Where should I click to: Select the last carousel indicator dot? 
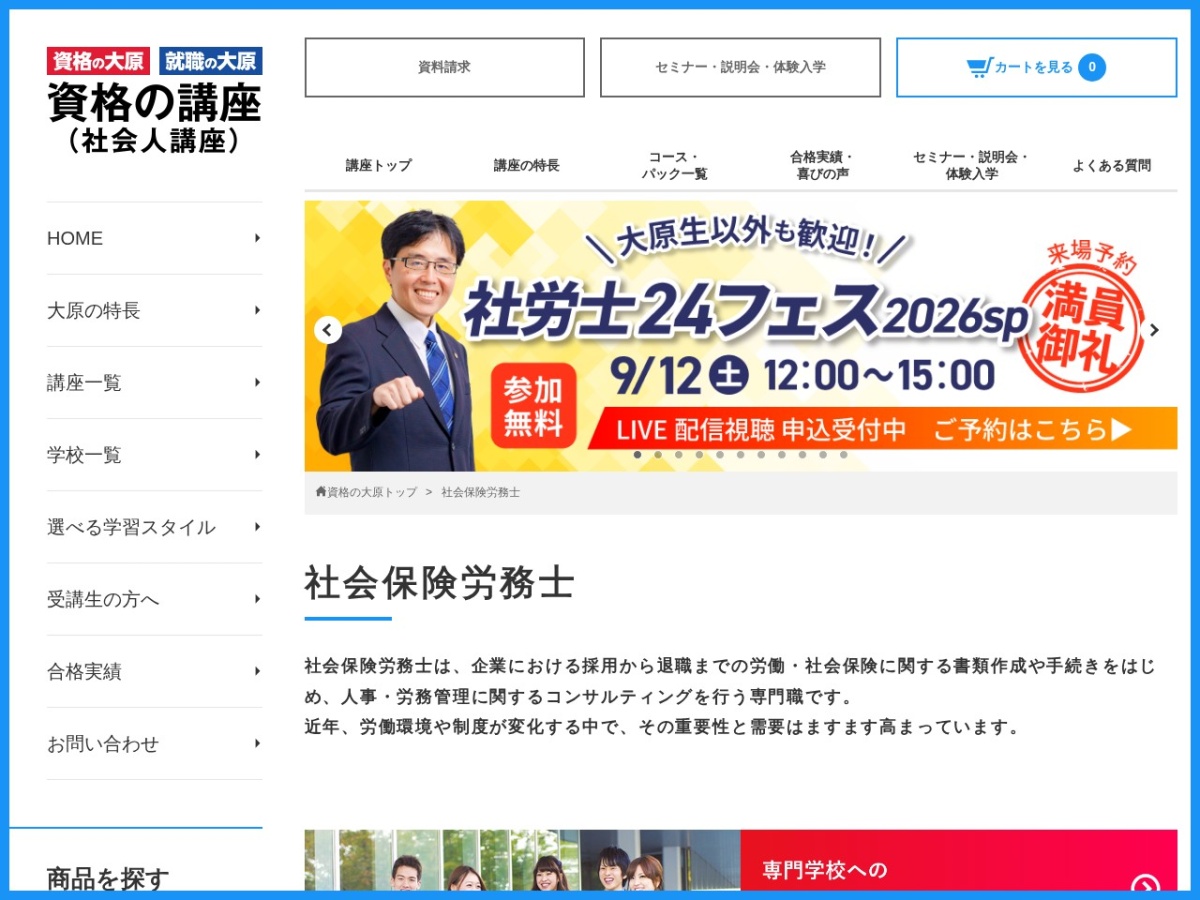844,454
